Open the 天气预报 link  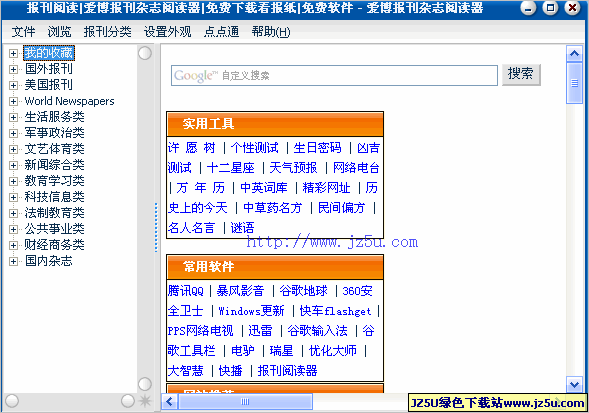(293, 168)
